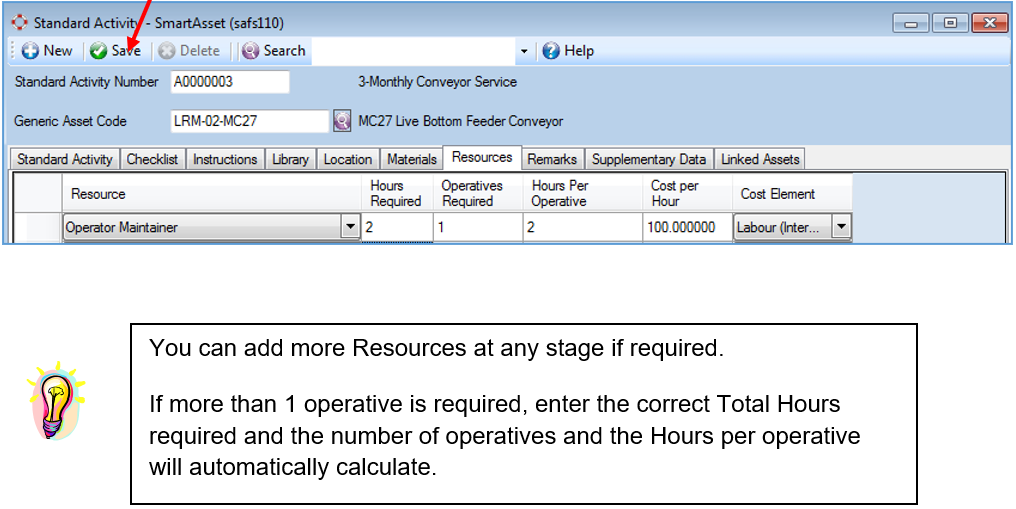Click the Cost Element column header
This screenshot has width=1016, height=509.
(x=792, y=194)
